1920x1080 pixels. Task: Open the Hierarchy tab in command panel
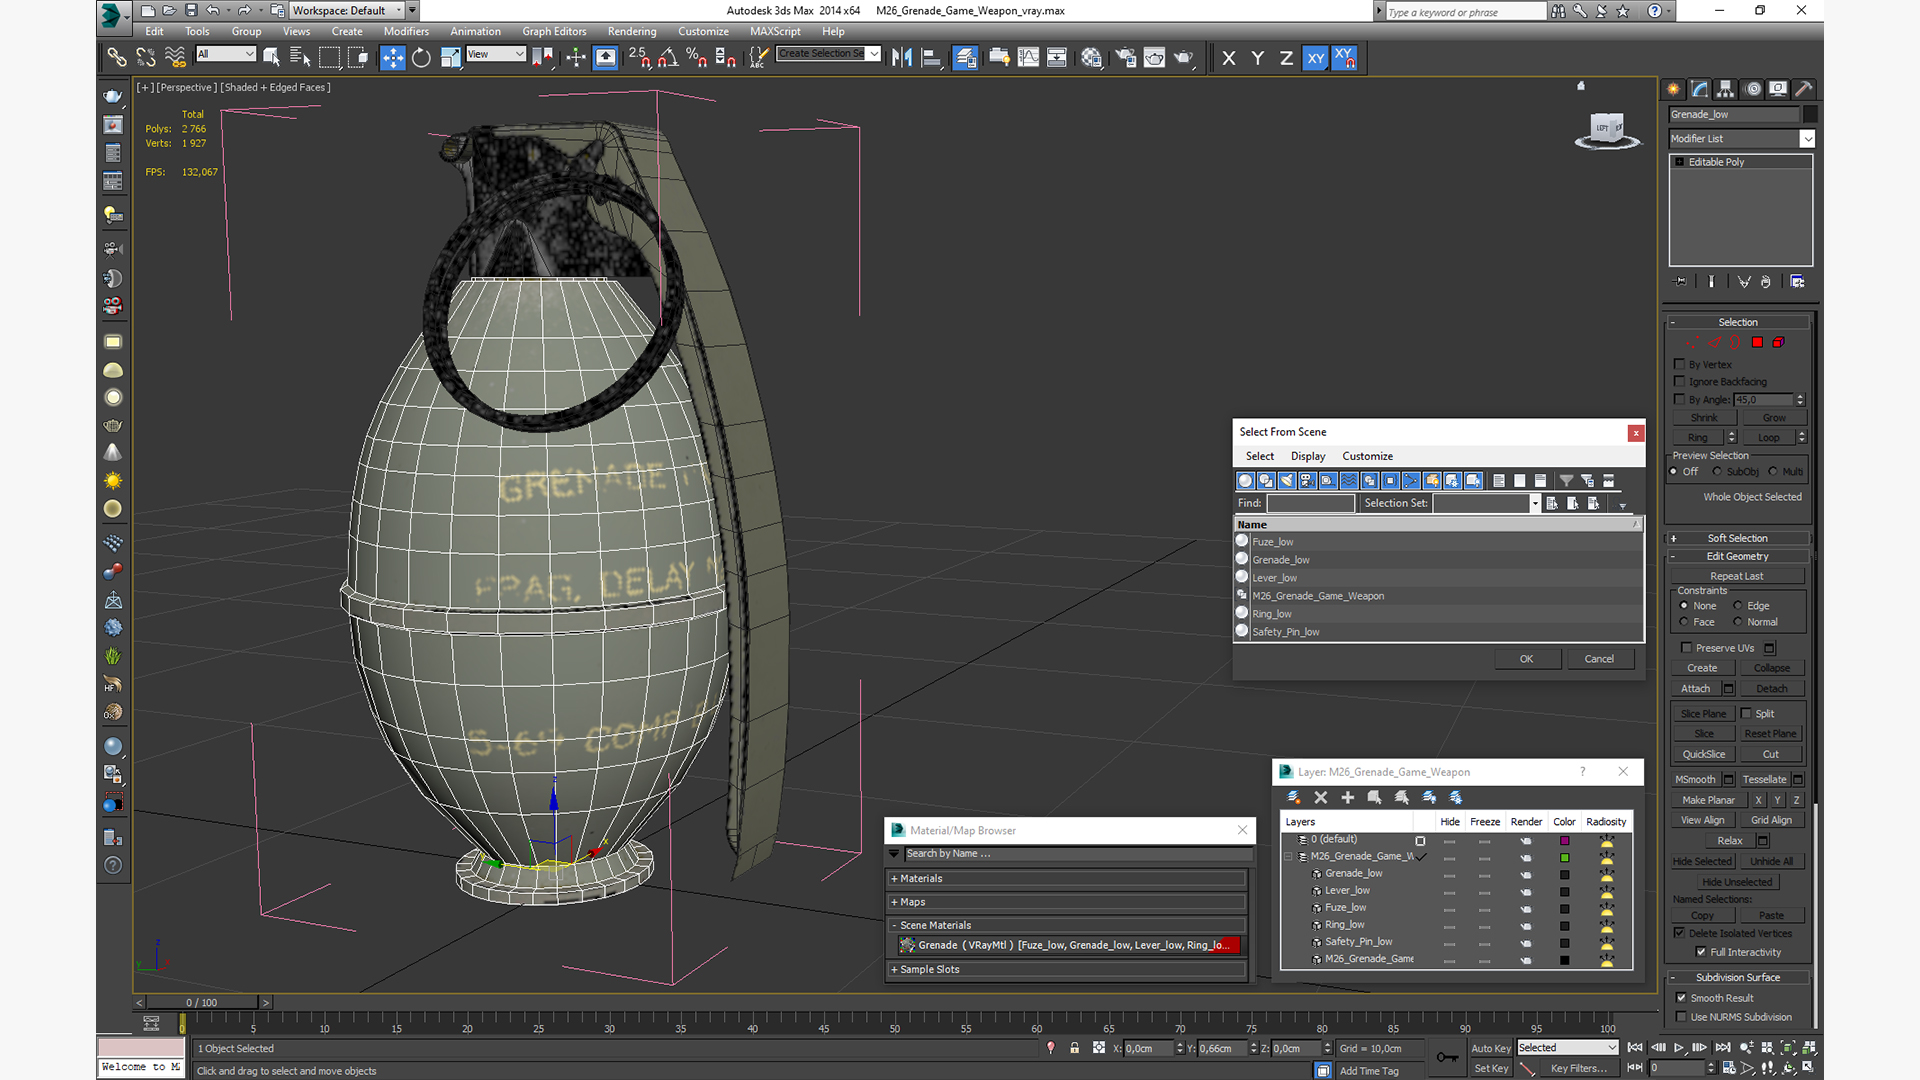point(1726,89)
